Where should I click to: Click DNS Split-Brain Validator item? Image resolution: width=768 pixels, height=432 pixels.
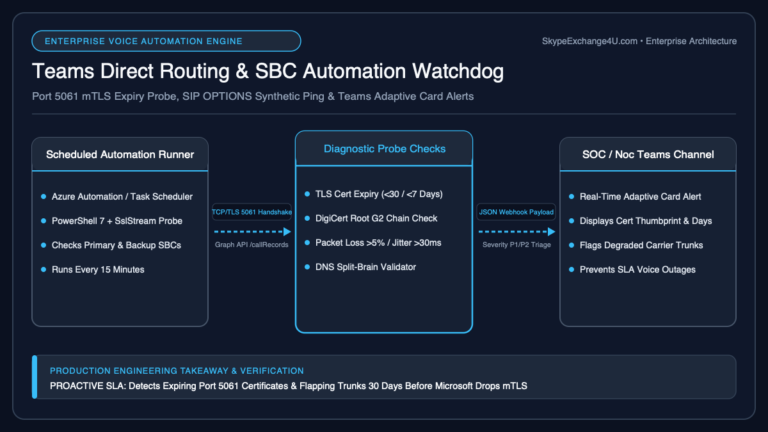point(365,267)
